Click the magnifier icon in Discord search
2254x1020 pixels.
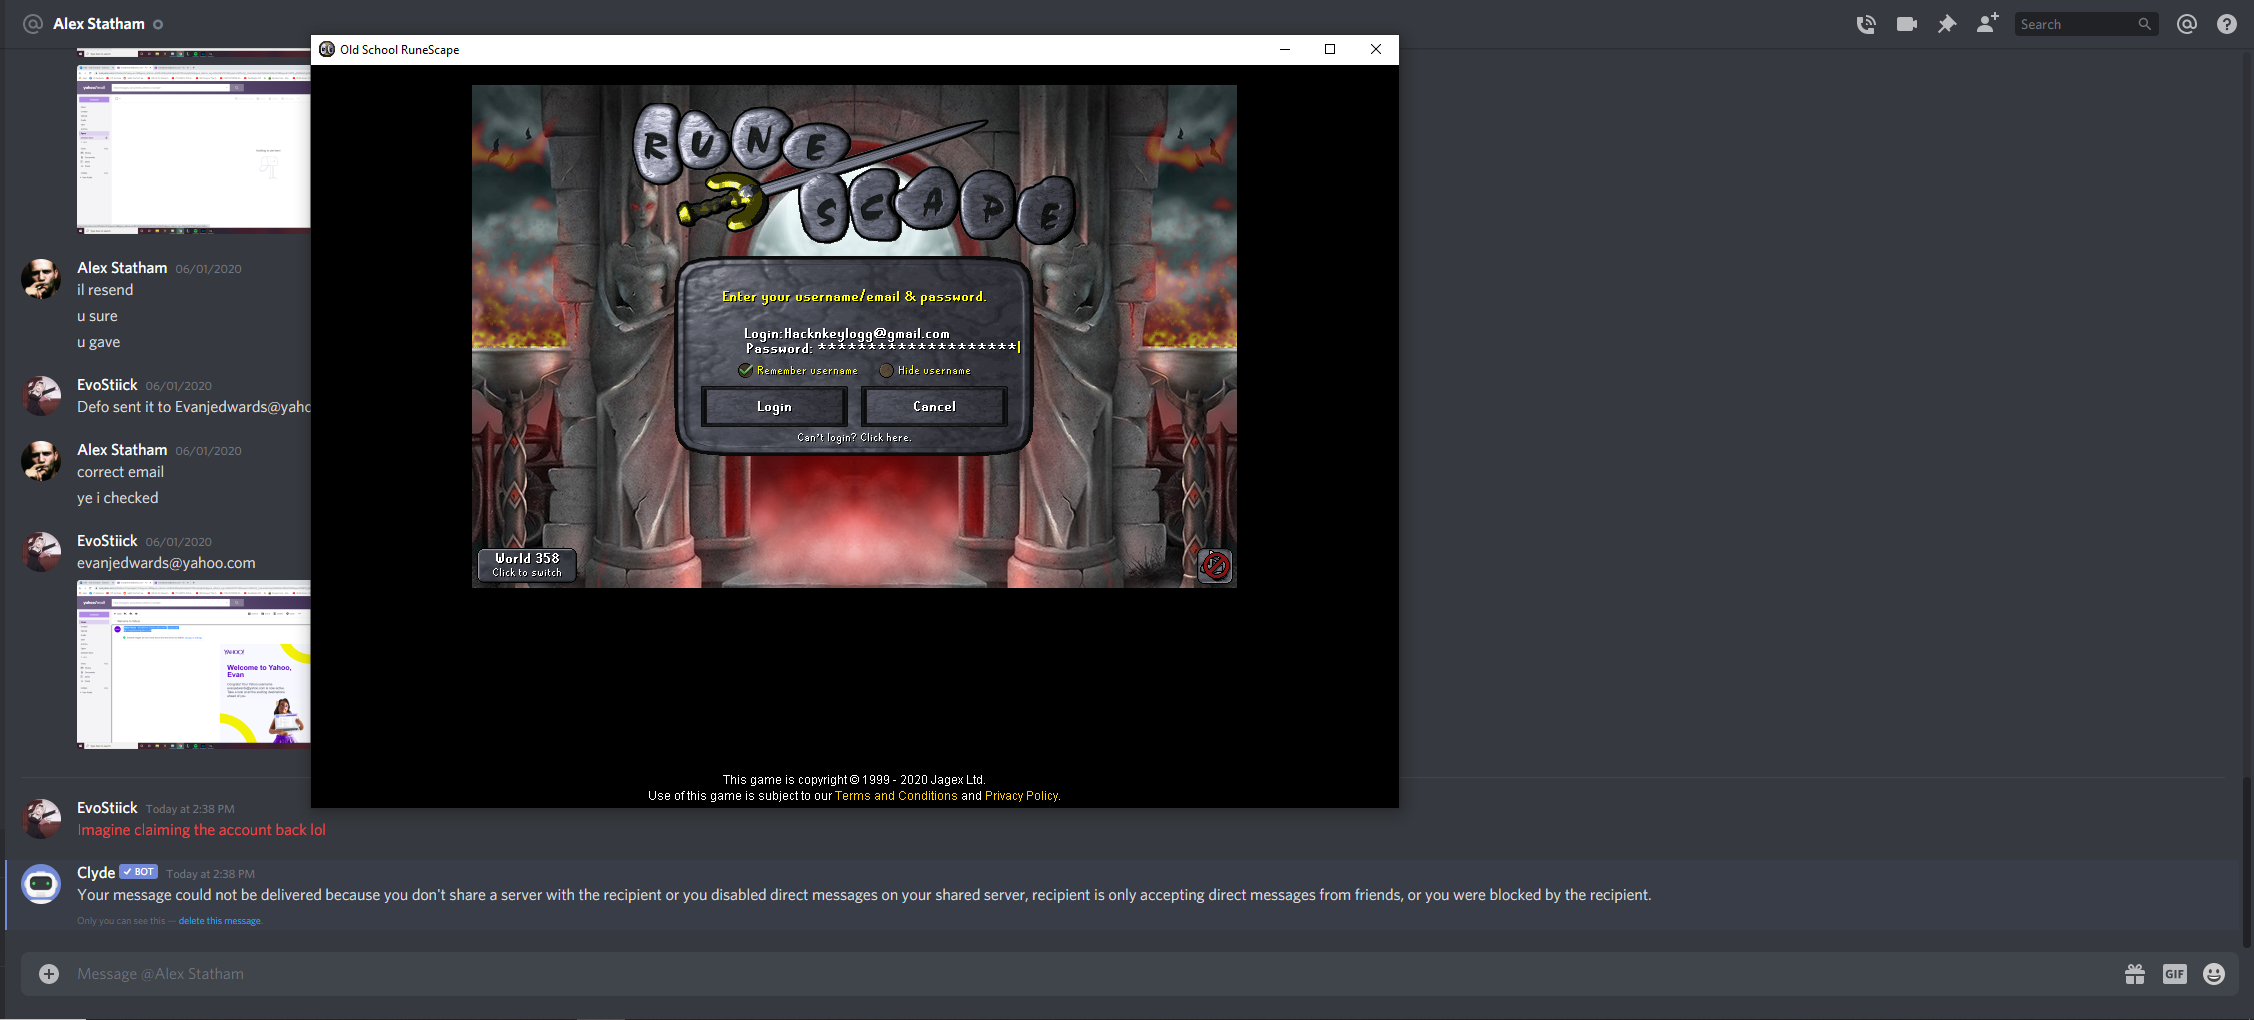2144,24
